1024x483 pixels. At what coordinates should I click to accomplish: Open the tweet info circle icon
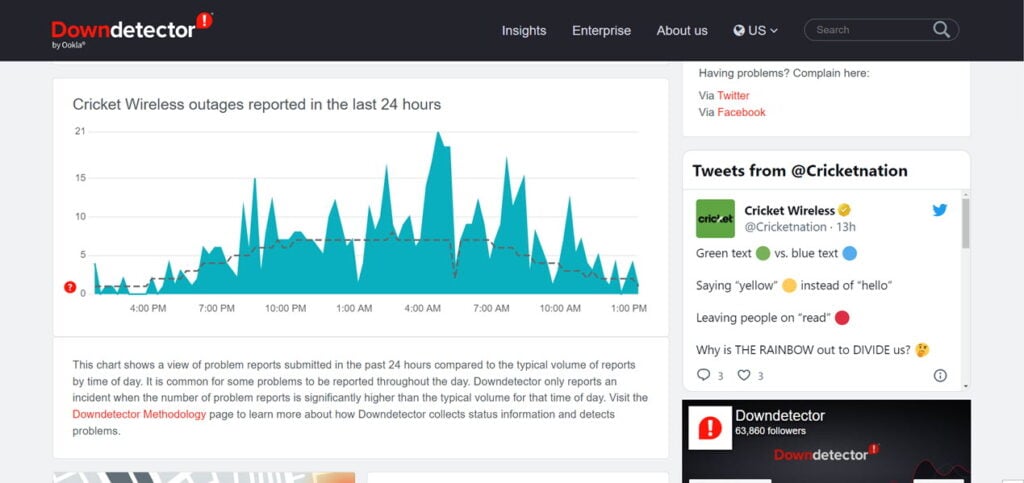(940, 375)
